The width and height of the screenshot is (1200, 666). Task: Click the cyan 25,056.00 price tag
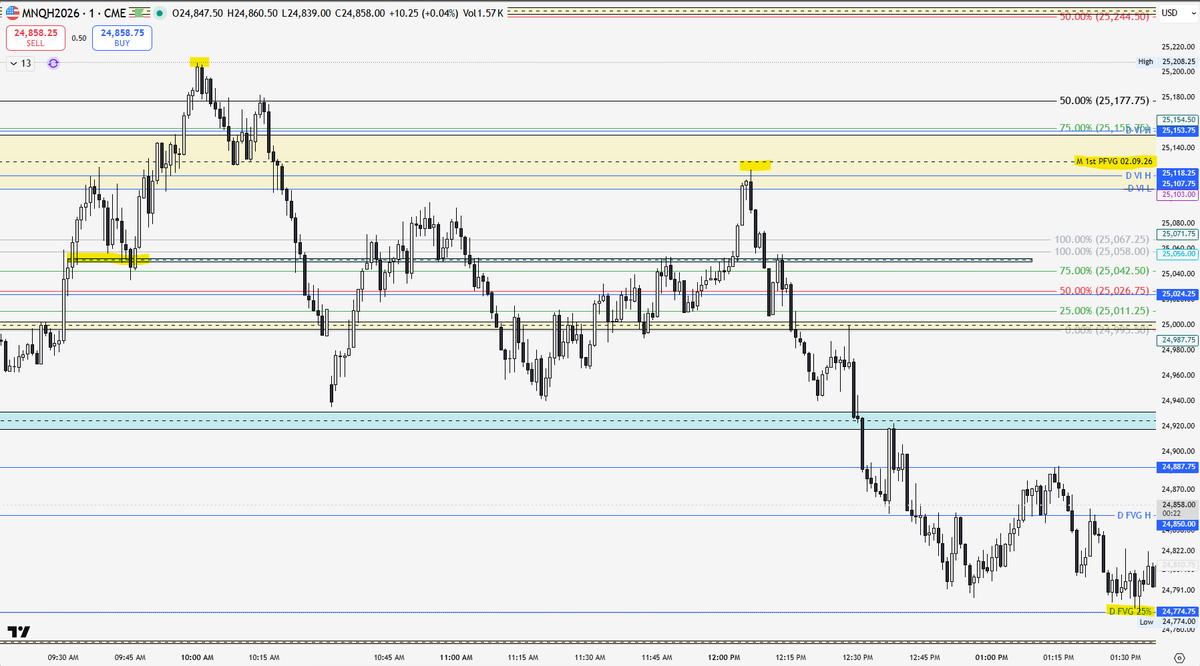tap(1177, 254)
